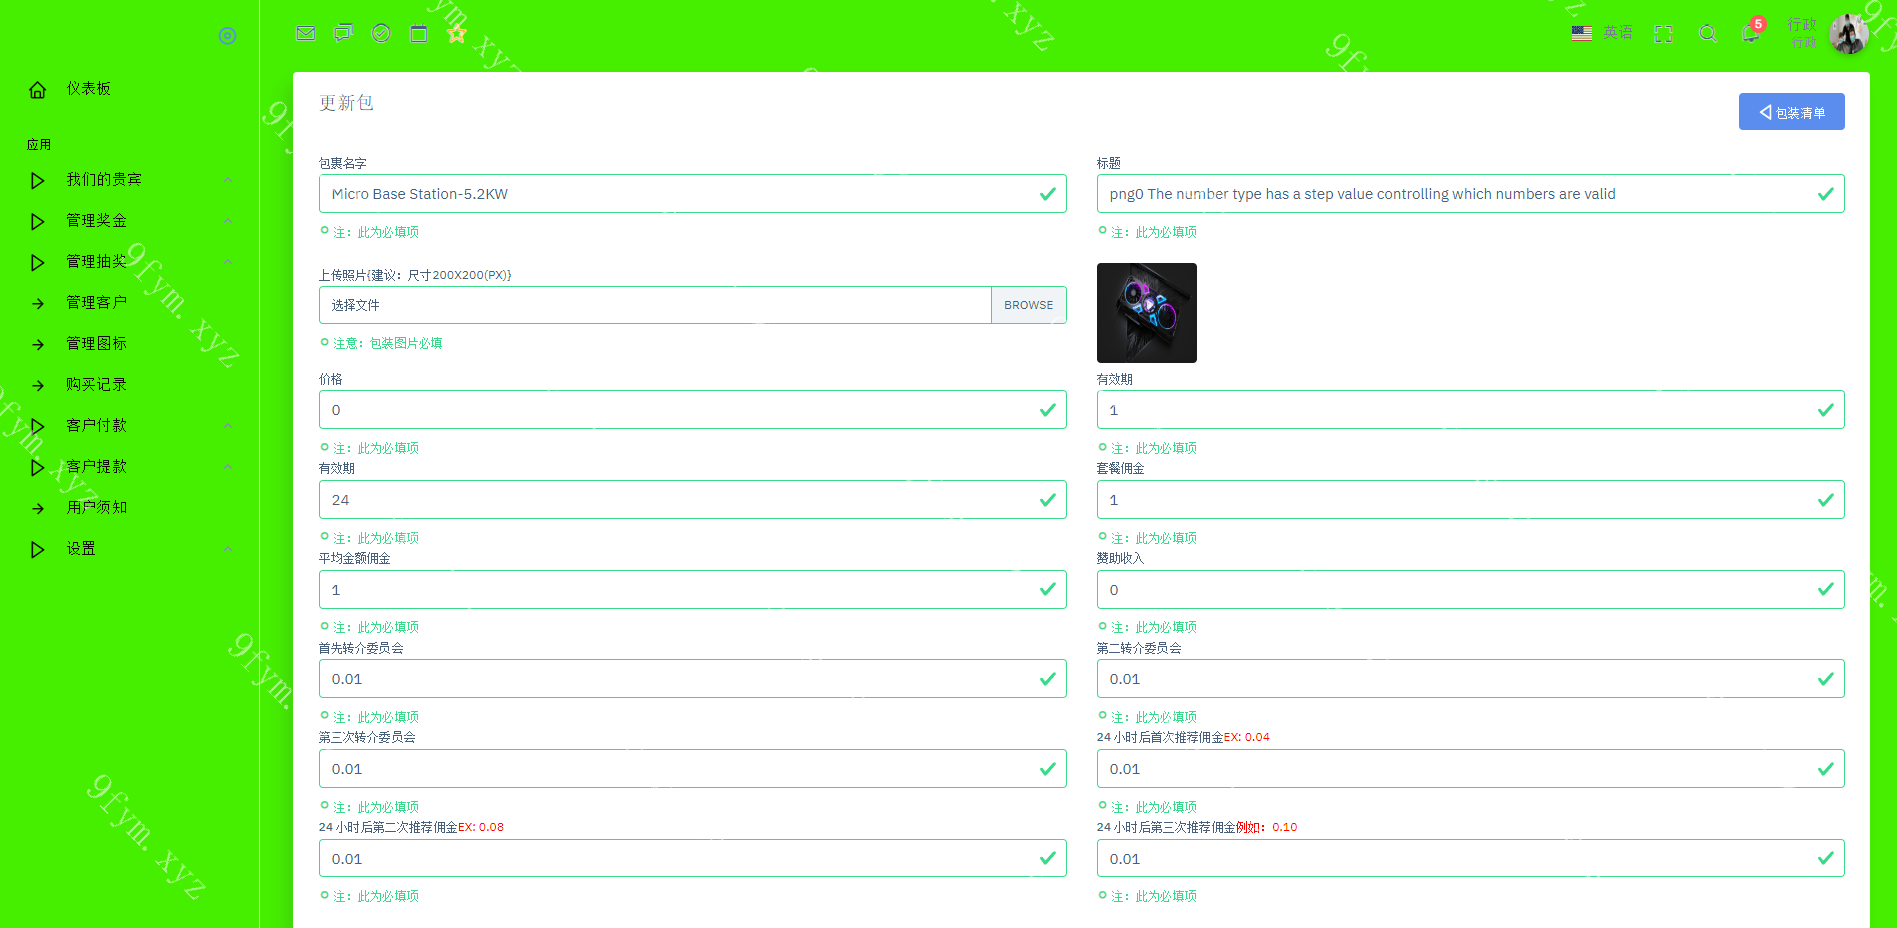Image resolution: width=1897 pixels, height=928 pixels.
Task: Focus the 24小时后第三次推荐佣金 input field
Action: [1471, 859]
